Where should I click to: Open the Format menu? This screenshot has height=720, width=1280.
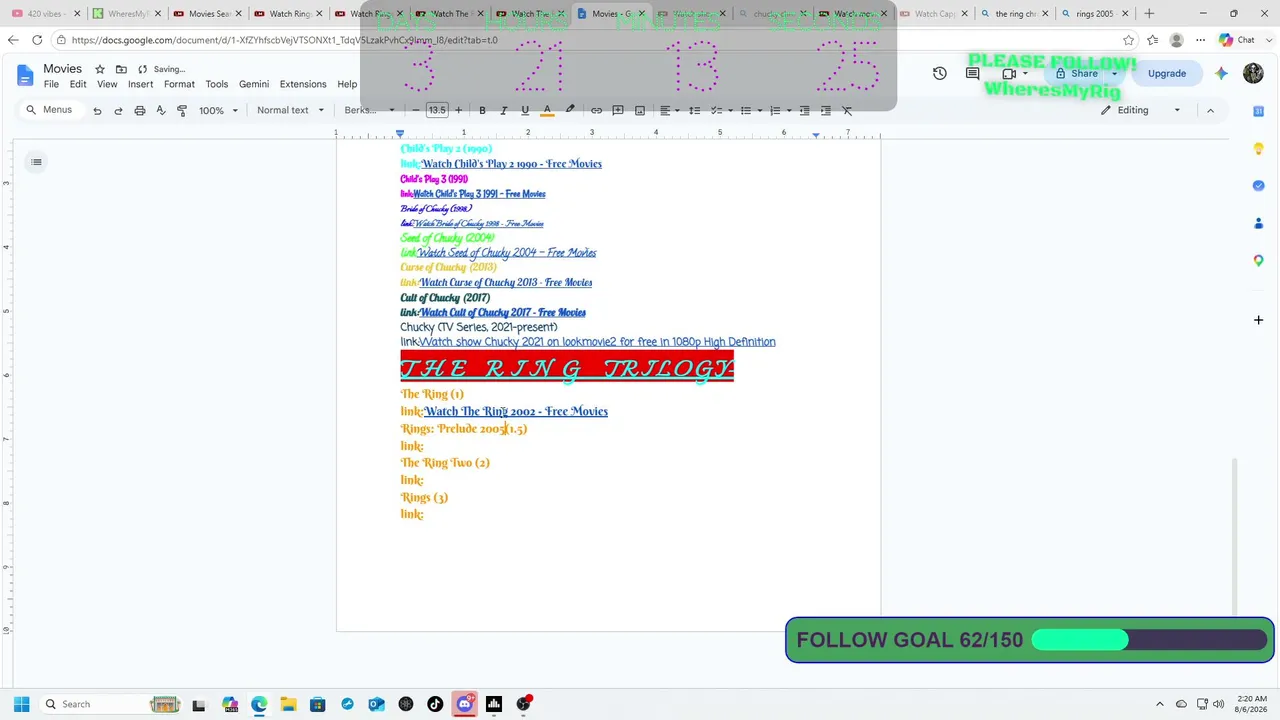coord(179,84)
